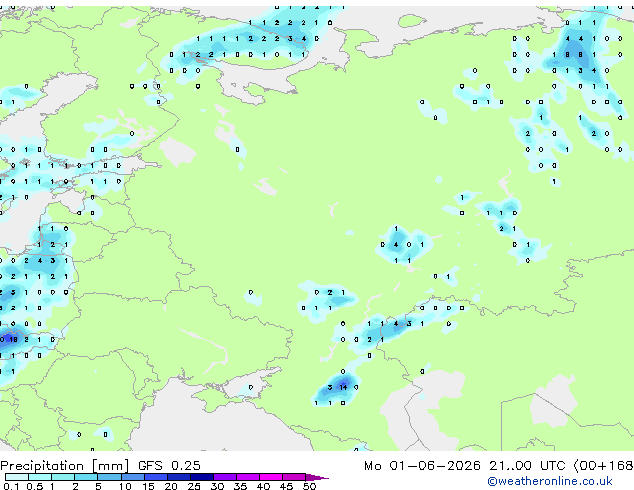The width and height of the screenshot is (634, 490).
Task: Click the '10' legend scale label
Action: [x=125, y=486]
